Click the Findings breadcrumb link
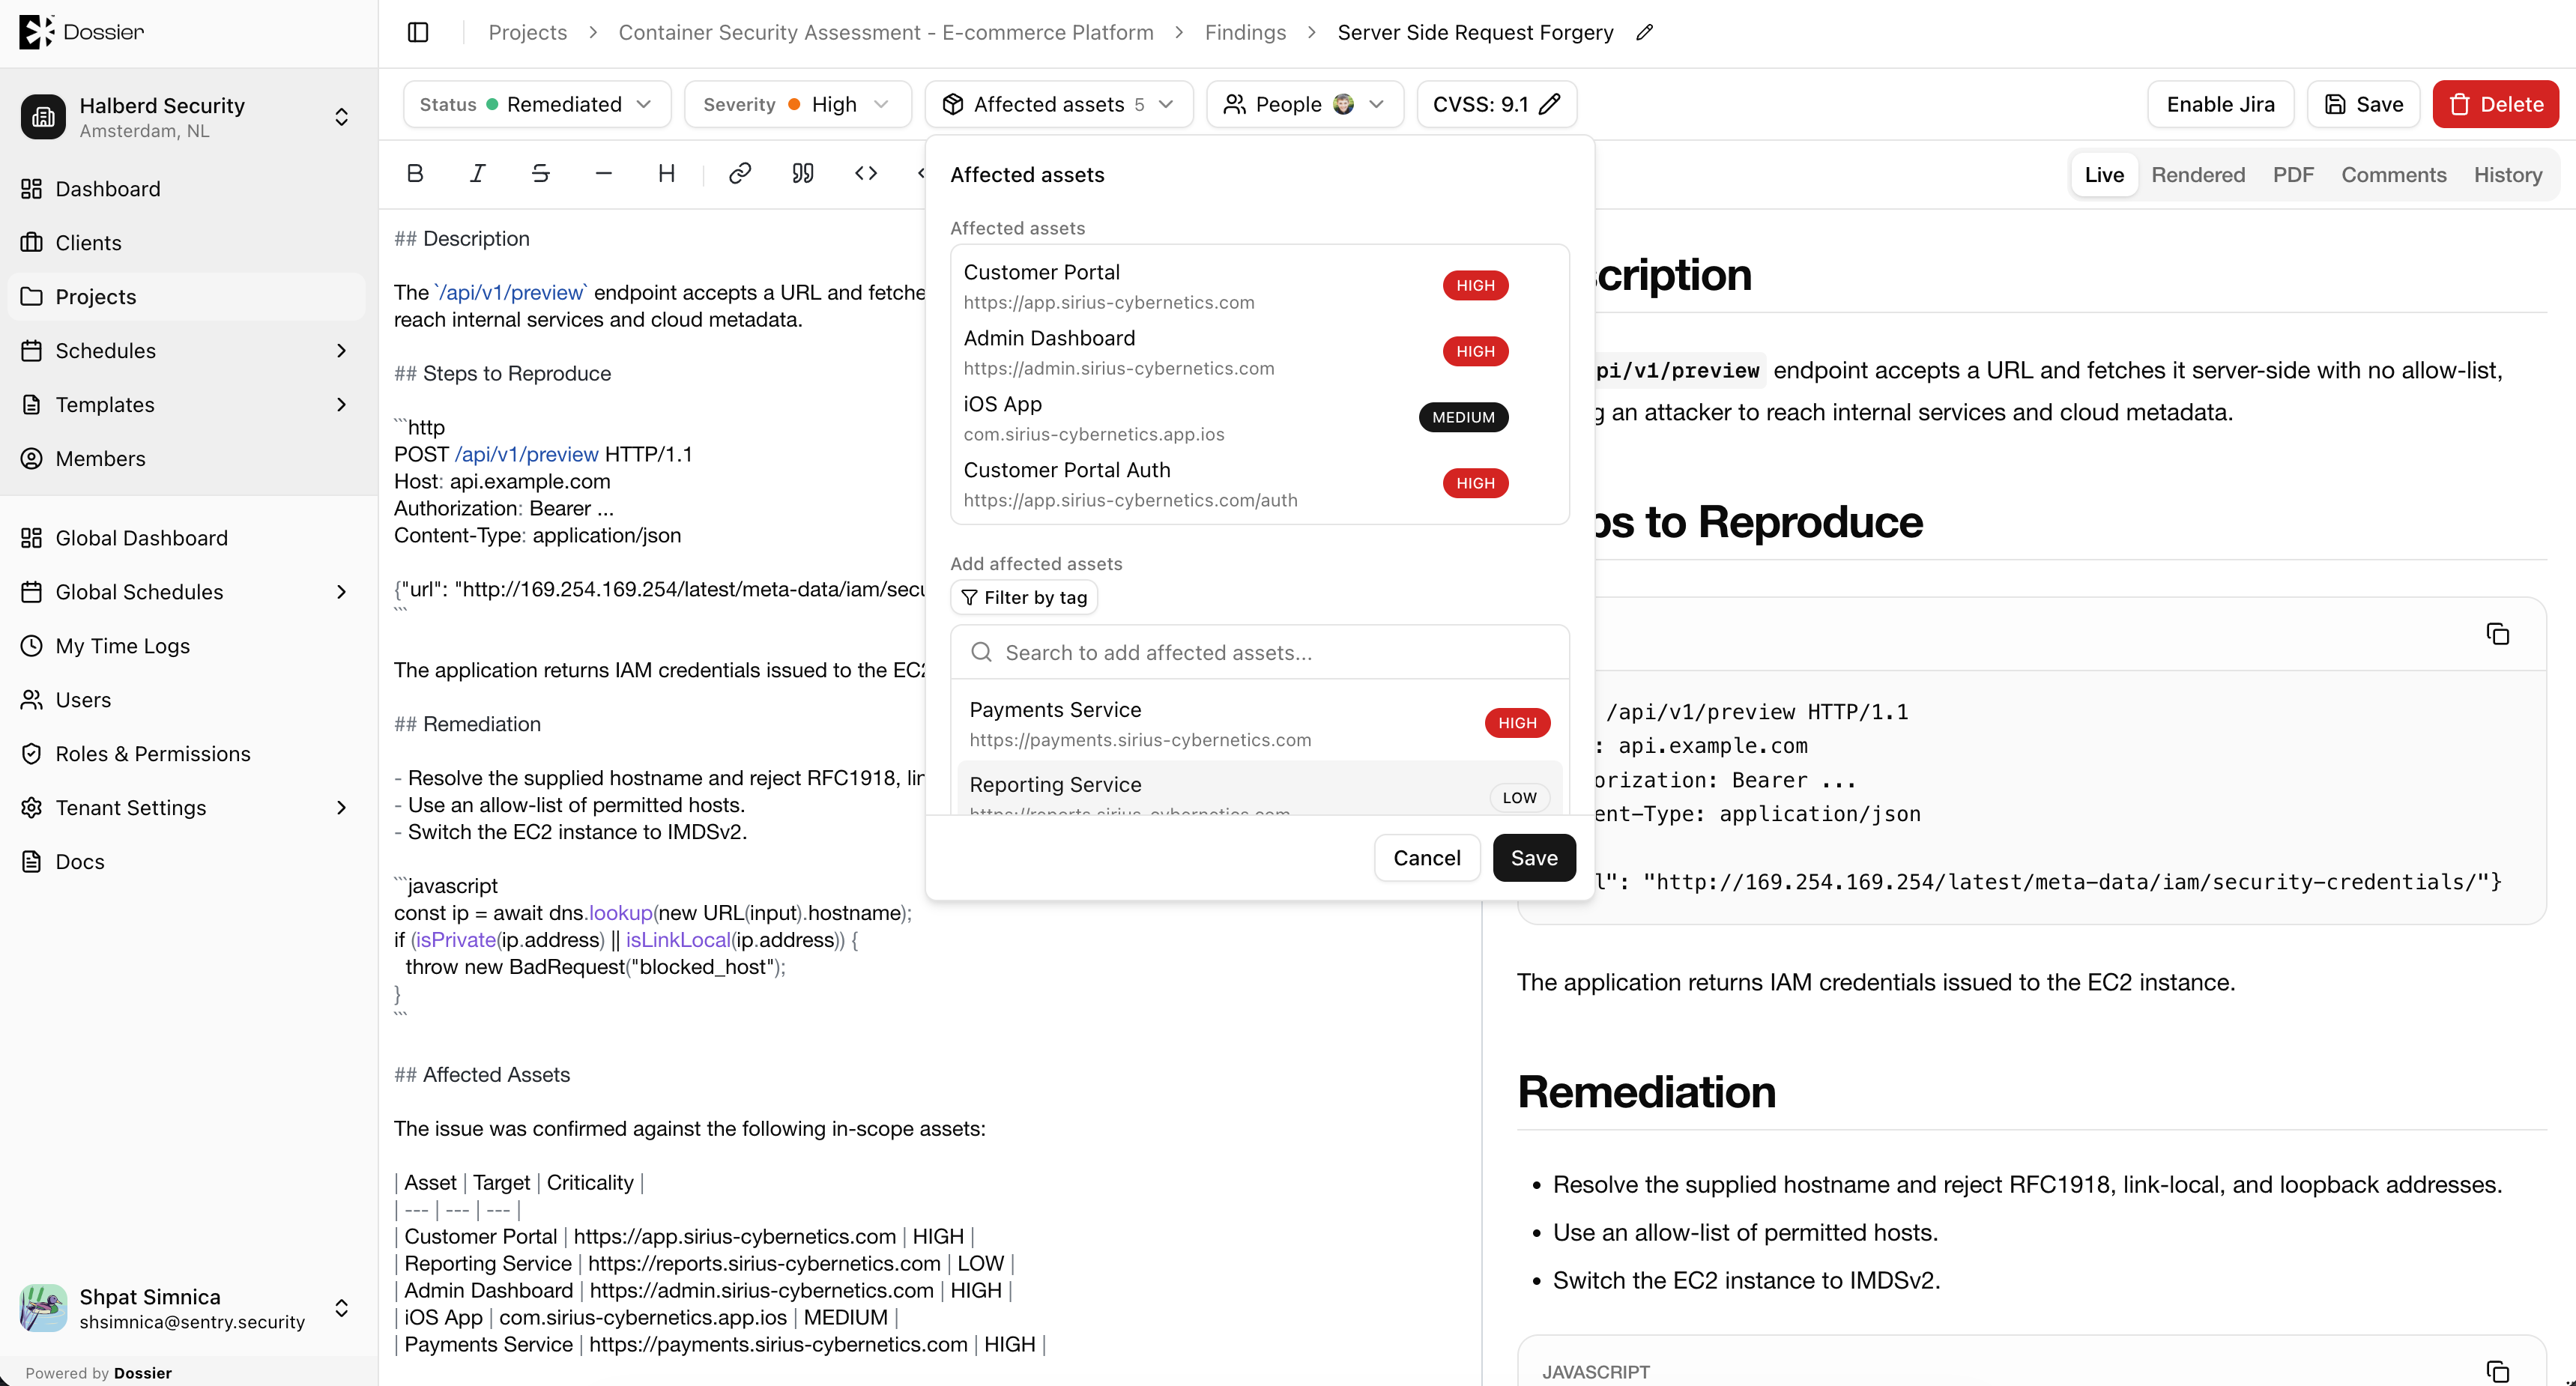The height and width of the screenshot is (1386, 2576). click(1245, 32)
